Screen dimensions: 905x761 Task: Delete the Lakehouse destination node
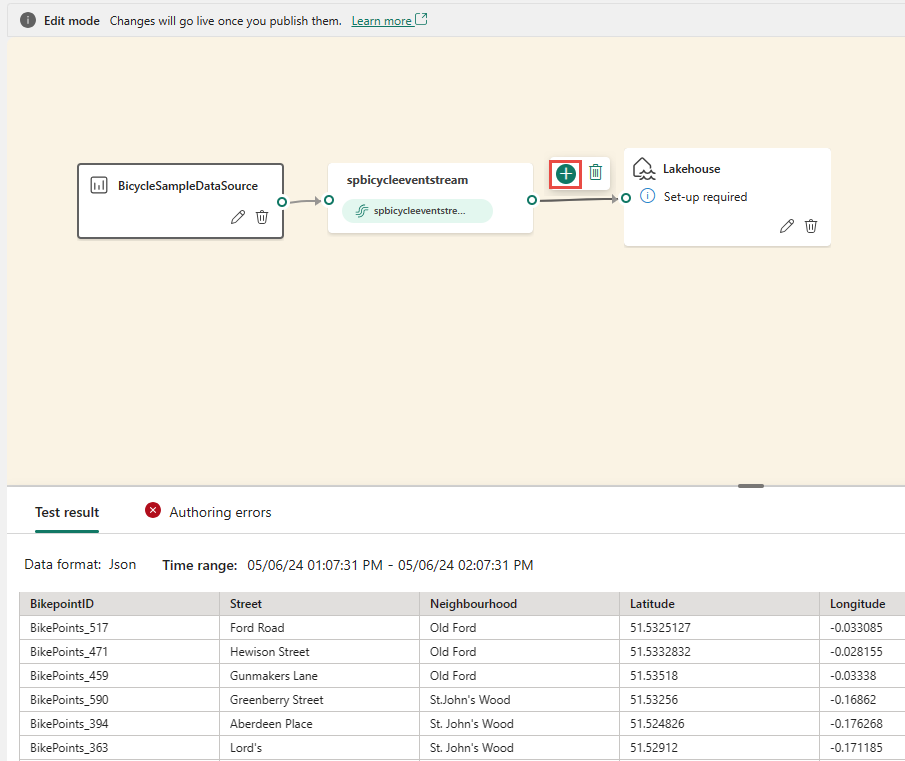pos(811,226)
